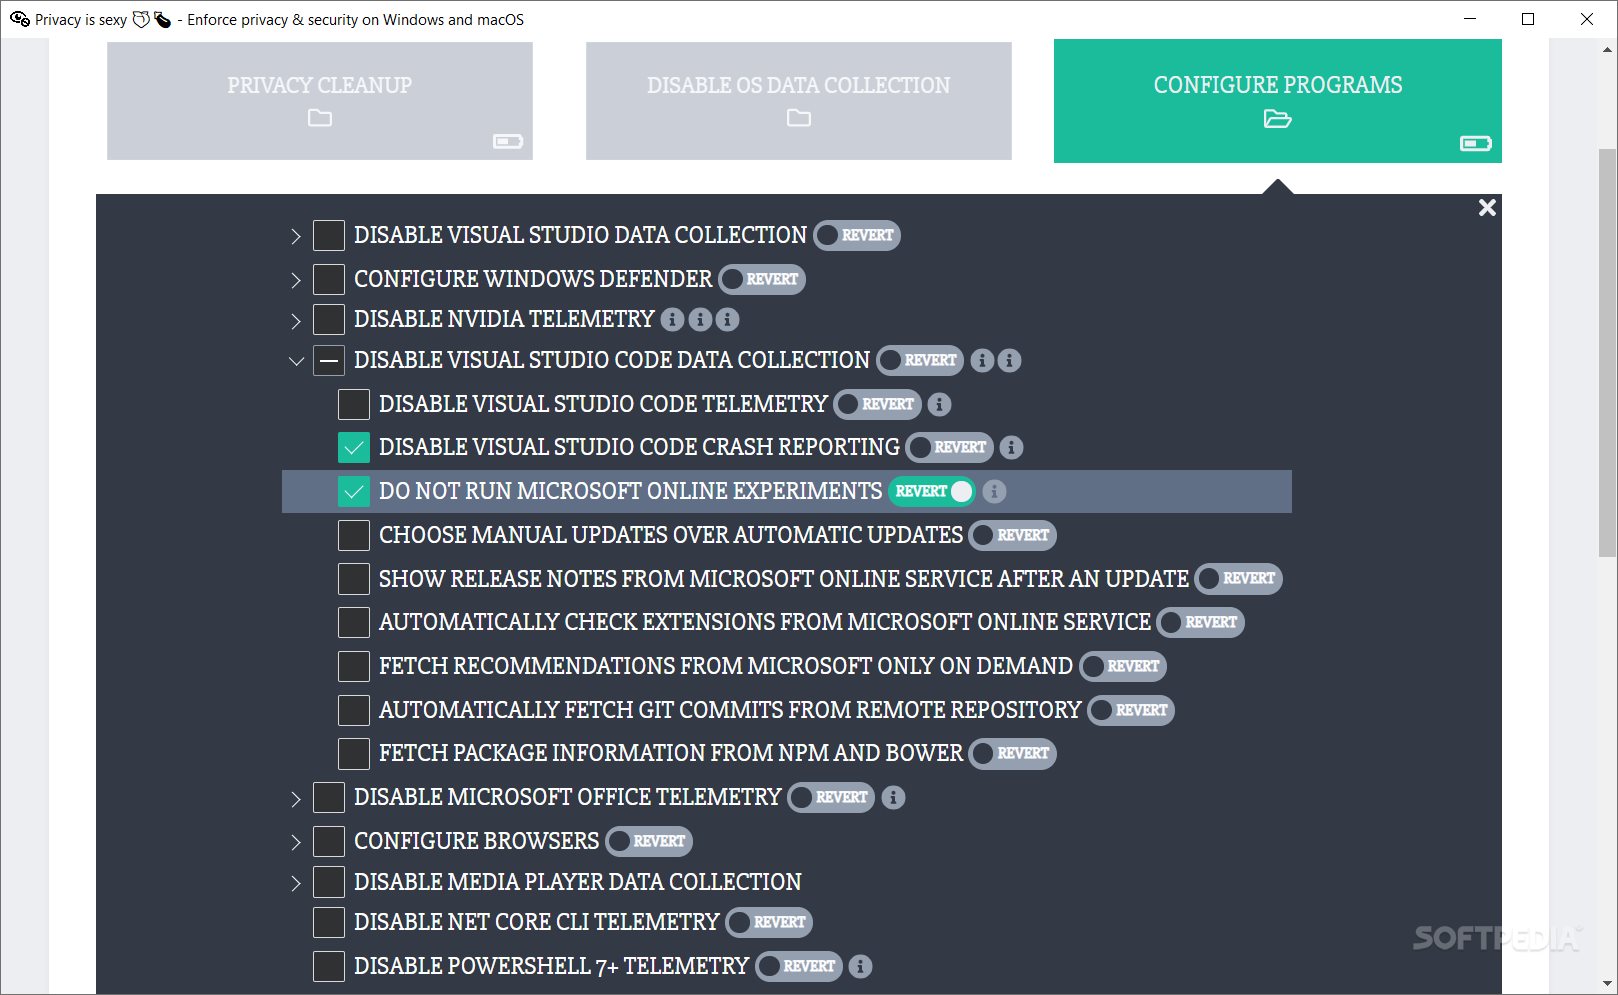Expand Disable Media Player Data Collection group
The image size is (1618, 995).
pos(296,883)
